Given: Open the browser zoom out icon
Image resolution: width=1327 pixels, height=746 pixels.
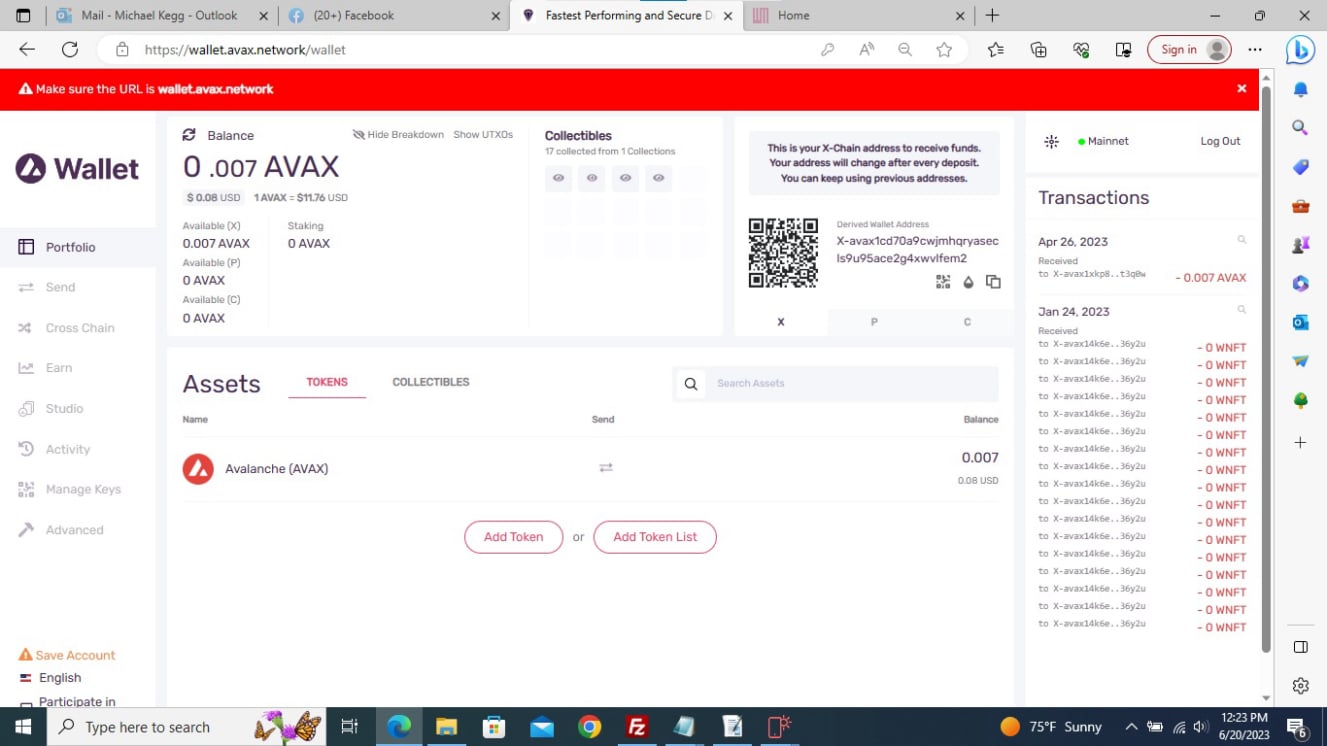Looking at the screenshot, I should point(905,50).
